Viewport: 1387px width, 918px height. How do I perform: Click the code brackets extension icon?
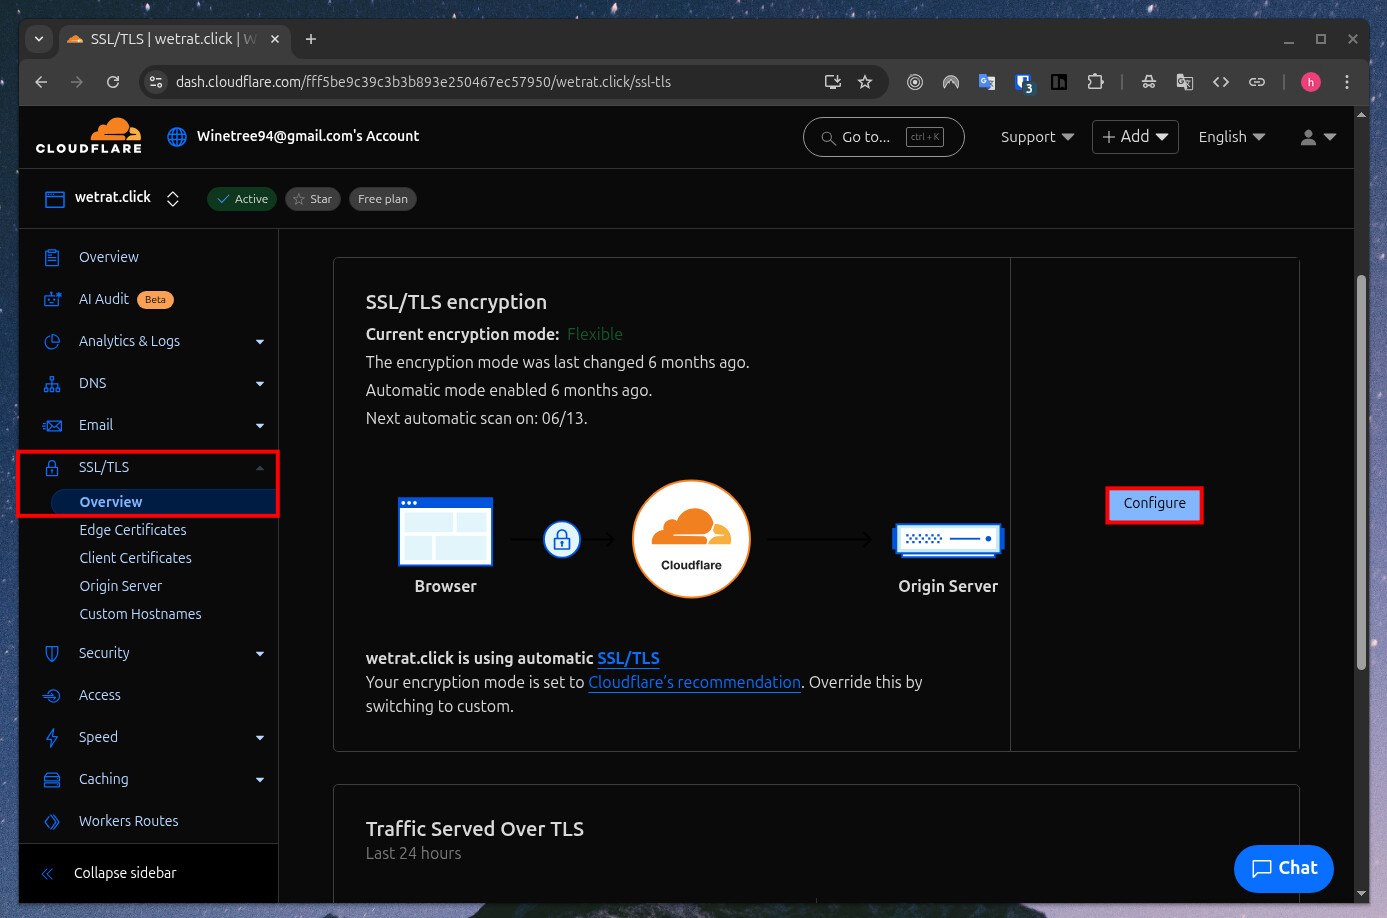[x=1221, y=82]
